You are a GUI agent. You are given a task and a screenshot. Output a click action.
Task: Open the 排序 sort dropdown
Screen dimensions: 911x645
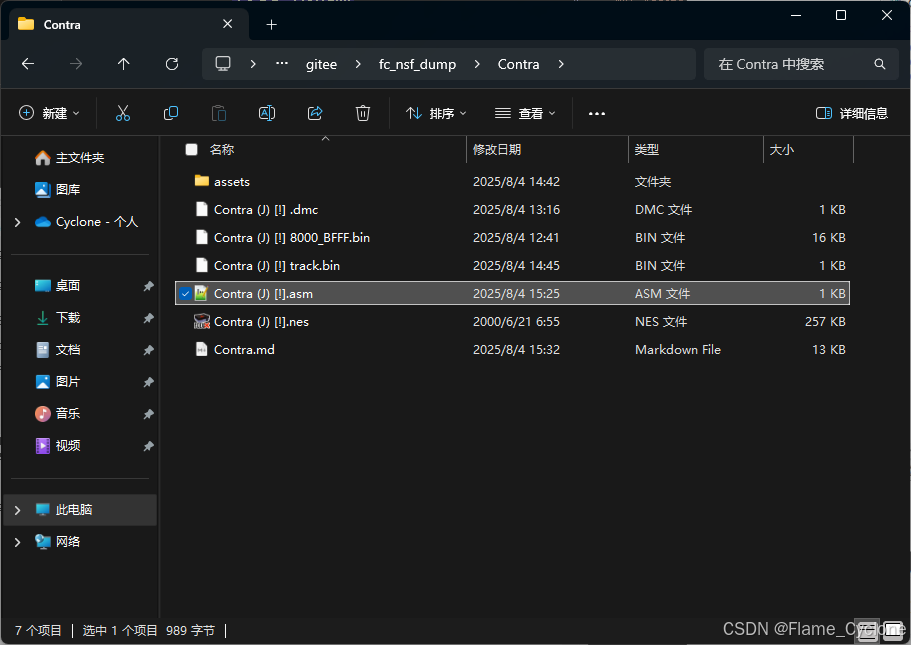click(x=436, y=113)
